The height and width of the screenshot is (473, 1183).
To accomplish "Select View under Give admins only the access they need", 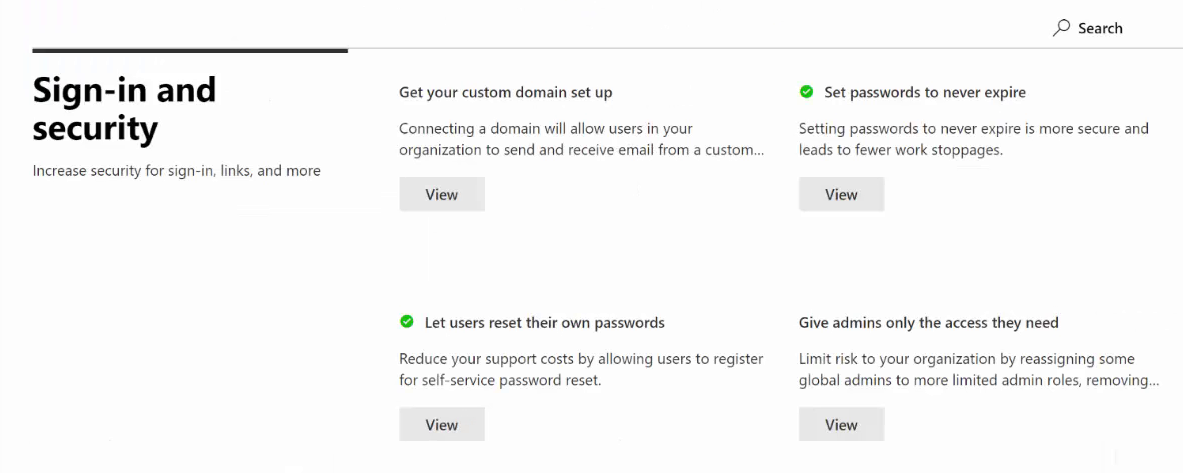I will coord(841,425).
